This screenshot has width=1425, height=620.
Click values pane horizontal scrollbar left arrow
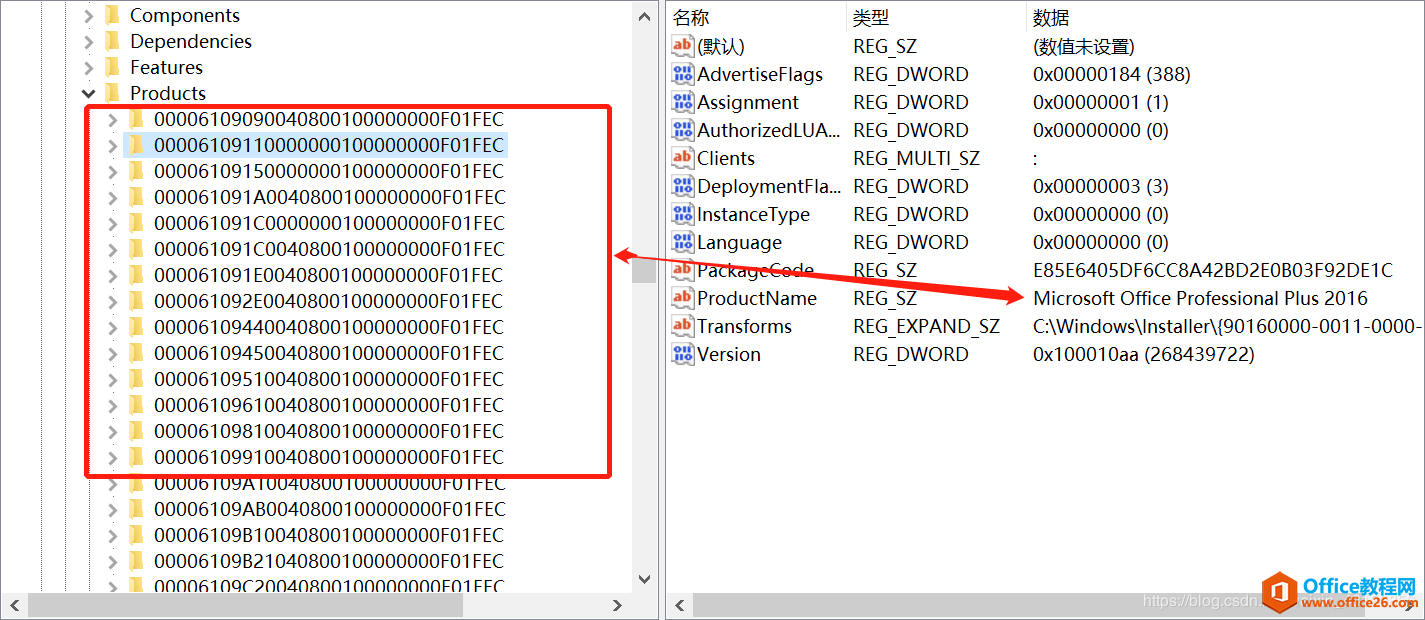[x=680, y=605]
